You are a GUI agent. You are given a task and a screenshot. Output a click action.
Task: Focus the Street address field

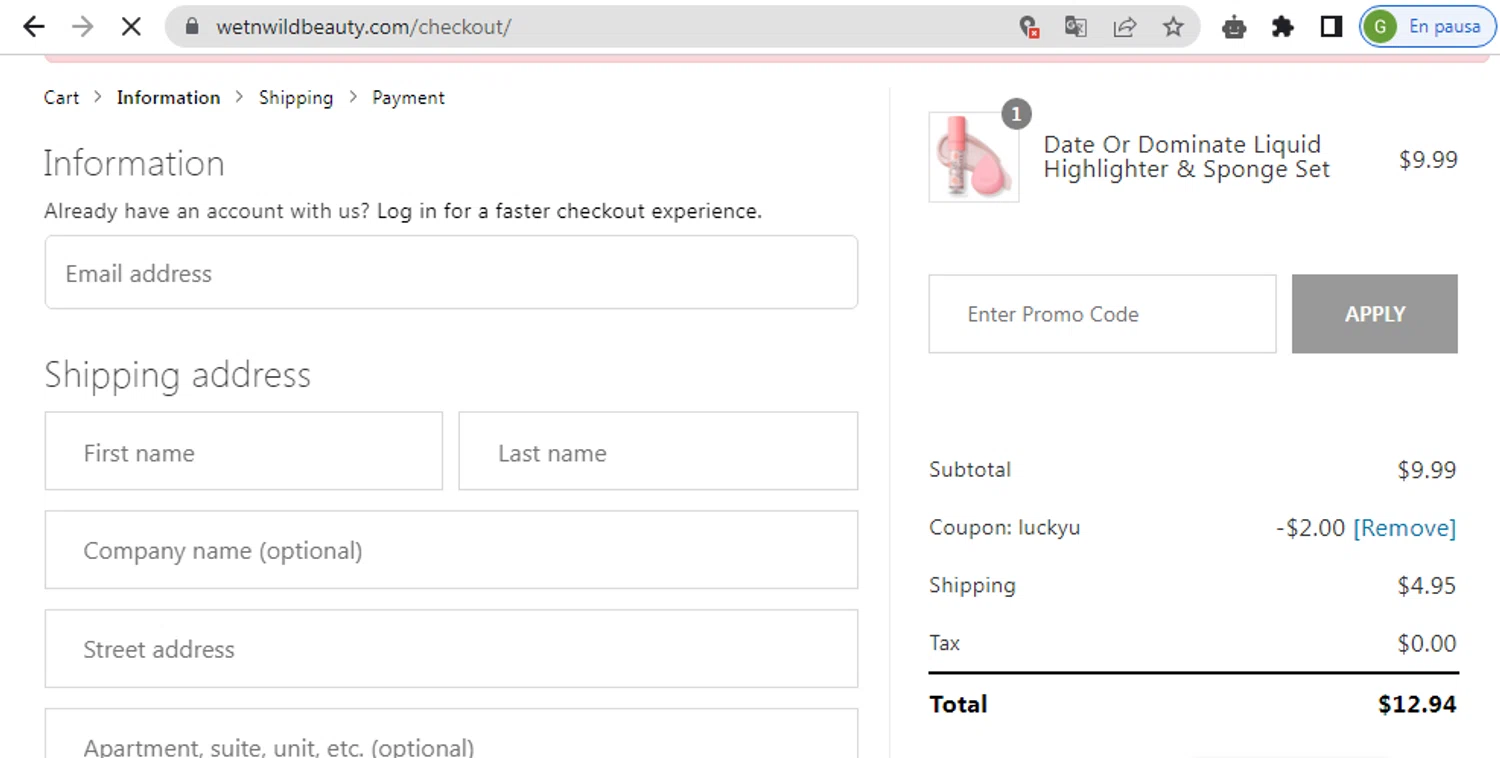[x=451, y=649]
